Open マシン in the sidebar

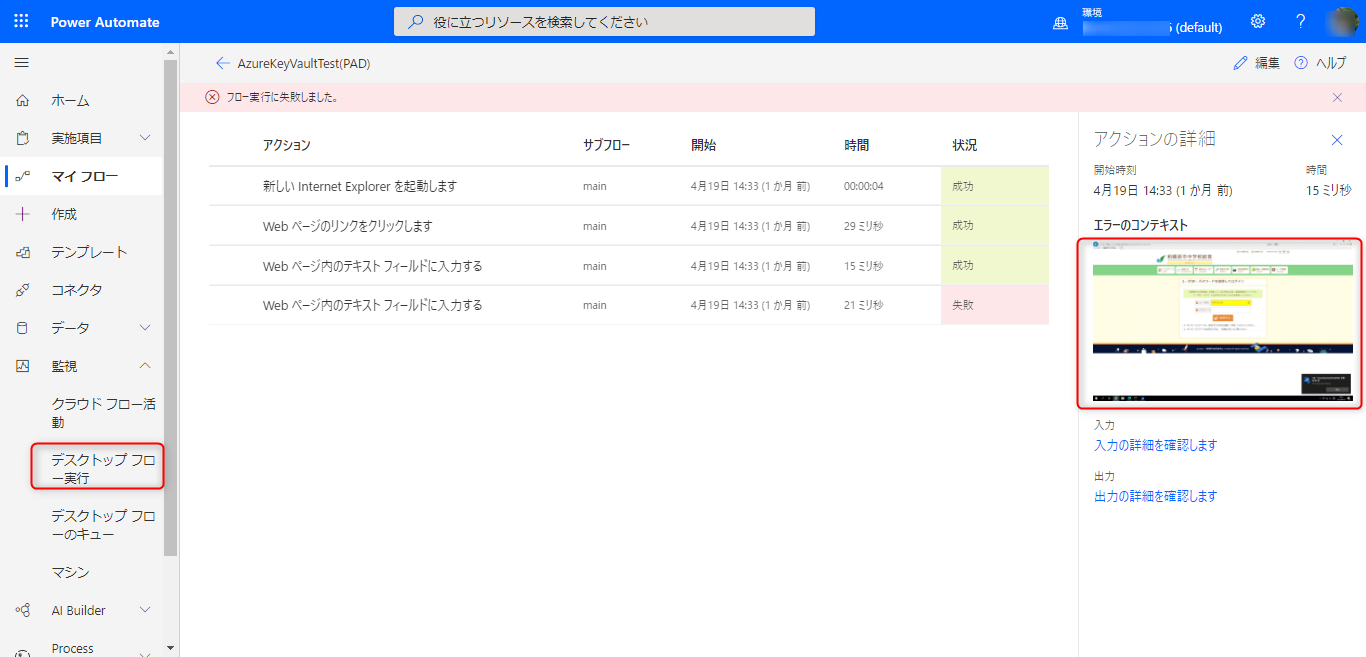tap(70, 572)
